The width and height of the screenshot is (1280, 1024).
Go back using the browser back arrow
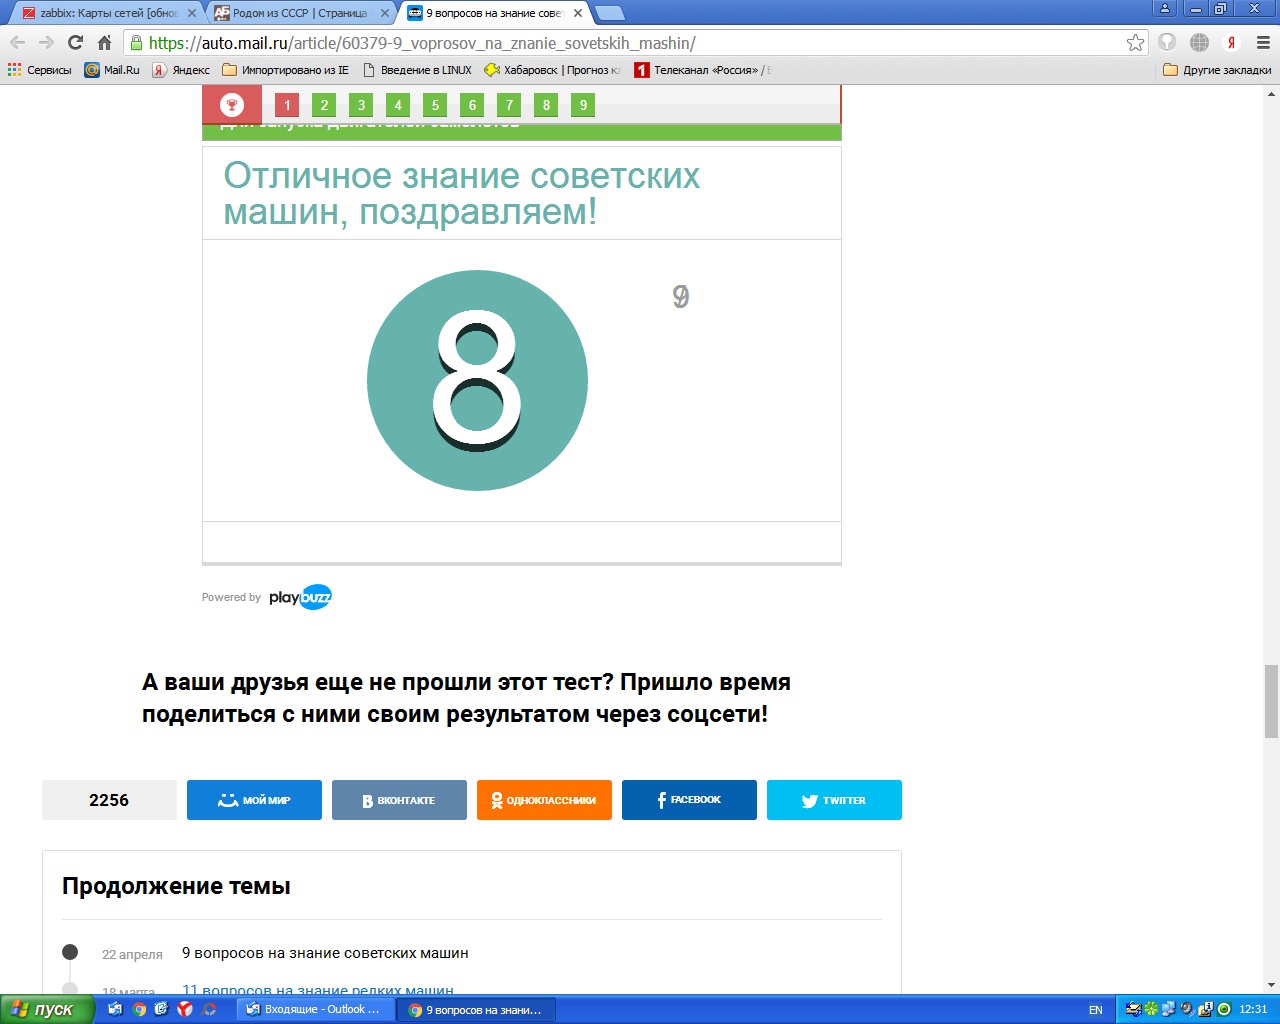click(17, 43)
